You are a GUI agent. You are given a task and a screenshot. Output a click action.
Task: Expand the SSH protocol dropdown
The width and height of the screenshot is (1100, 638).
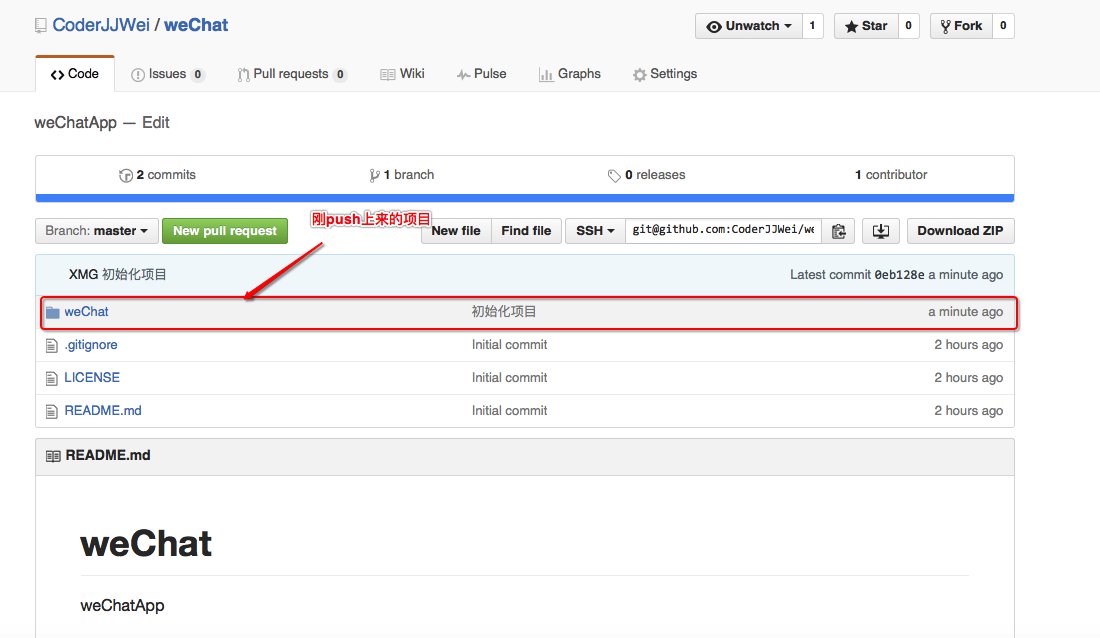595,231
